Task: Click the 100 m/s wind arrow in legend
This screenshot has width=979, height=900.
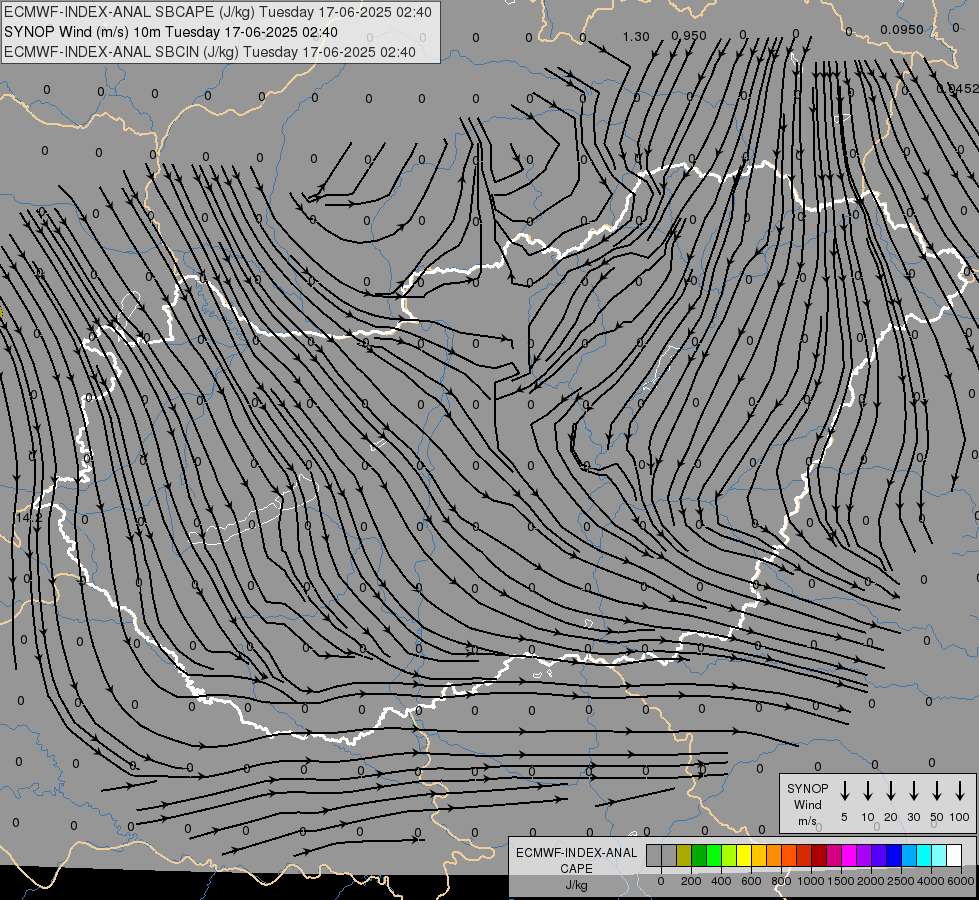Action: [960, 791]
